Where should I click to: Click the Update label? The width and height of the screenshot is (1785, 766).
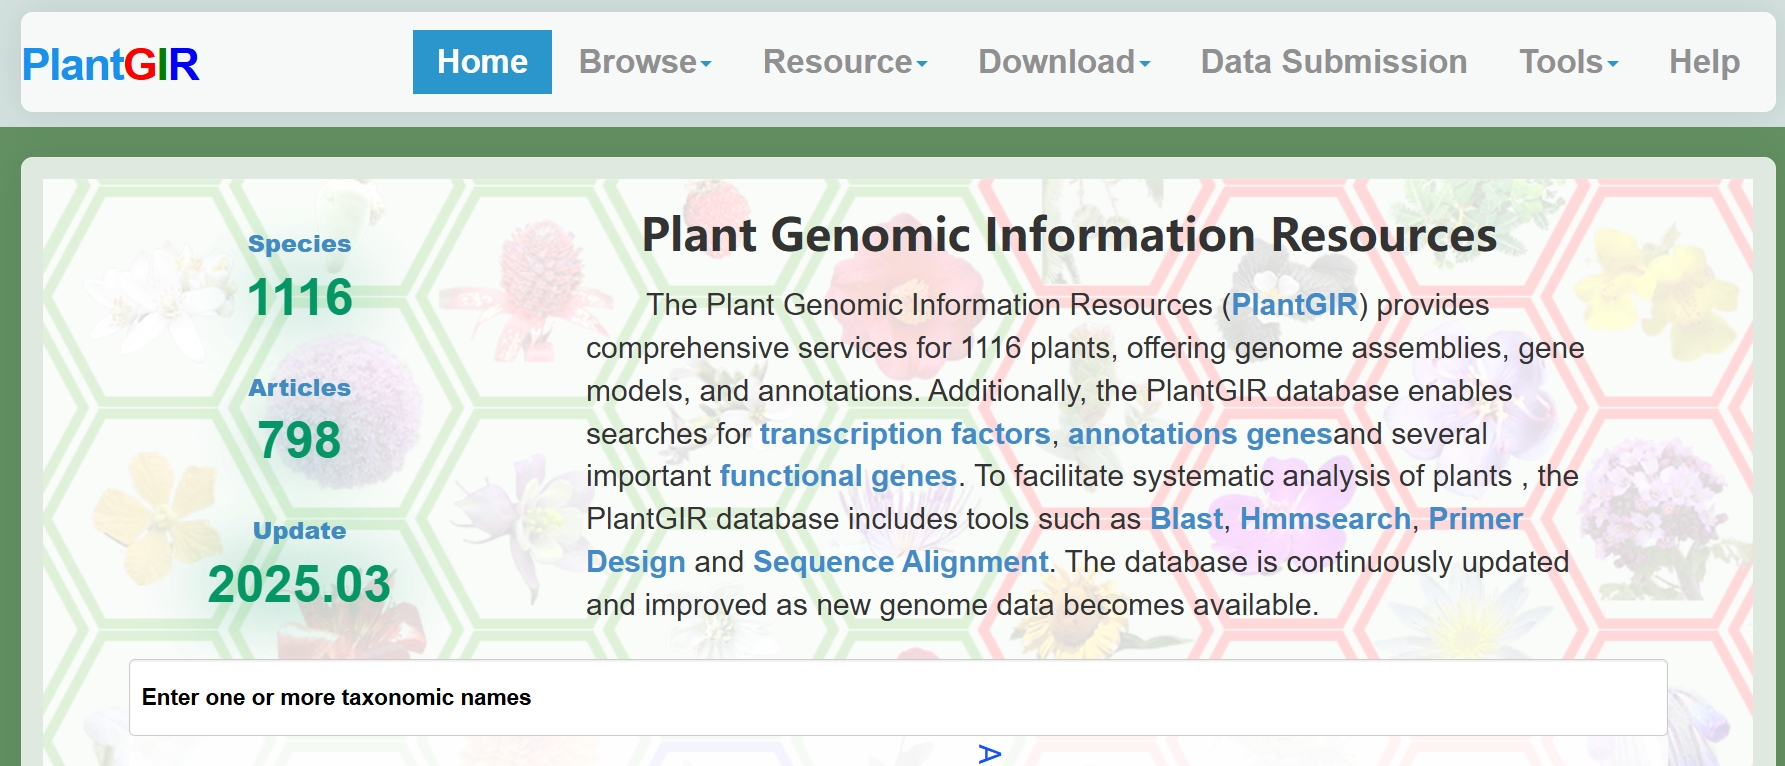tap(299, 531)
